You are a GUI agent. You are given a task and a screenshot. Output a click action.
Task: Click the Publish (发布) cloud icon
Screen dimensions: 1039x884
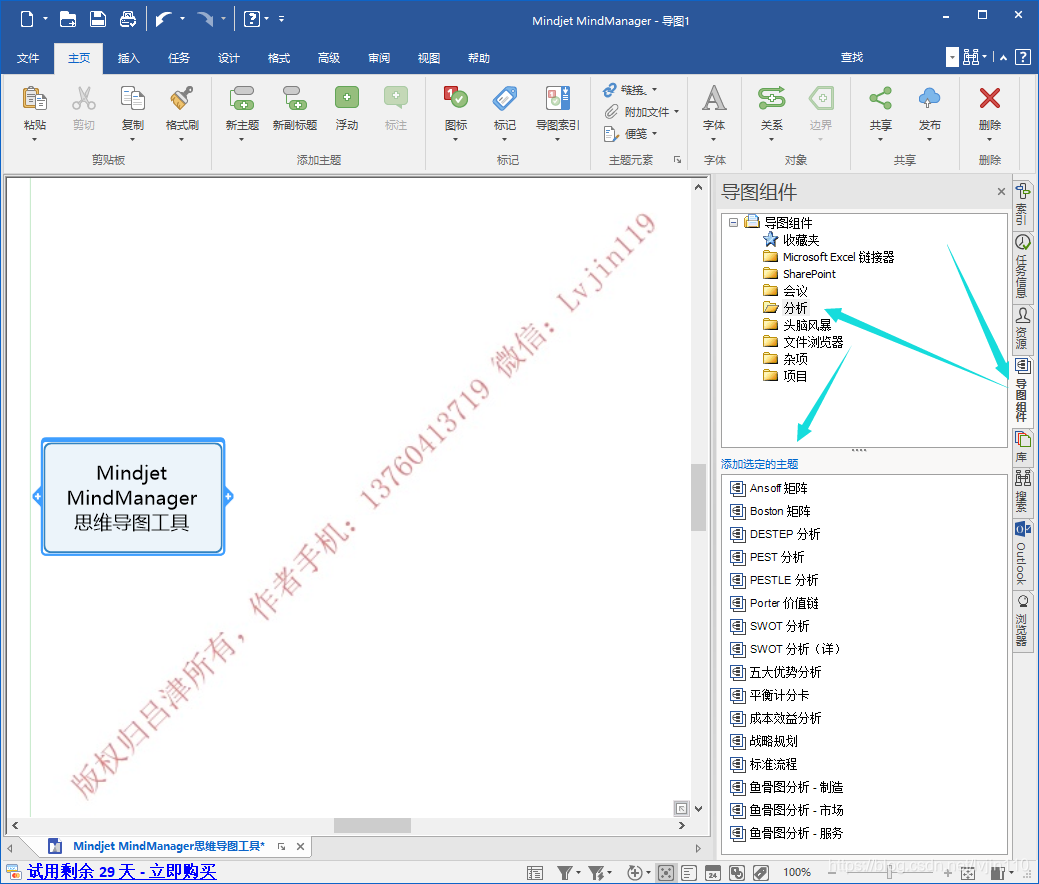[x=929, y=98]
